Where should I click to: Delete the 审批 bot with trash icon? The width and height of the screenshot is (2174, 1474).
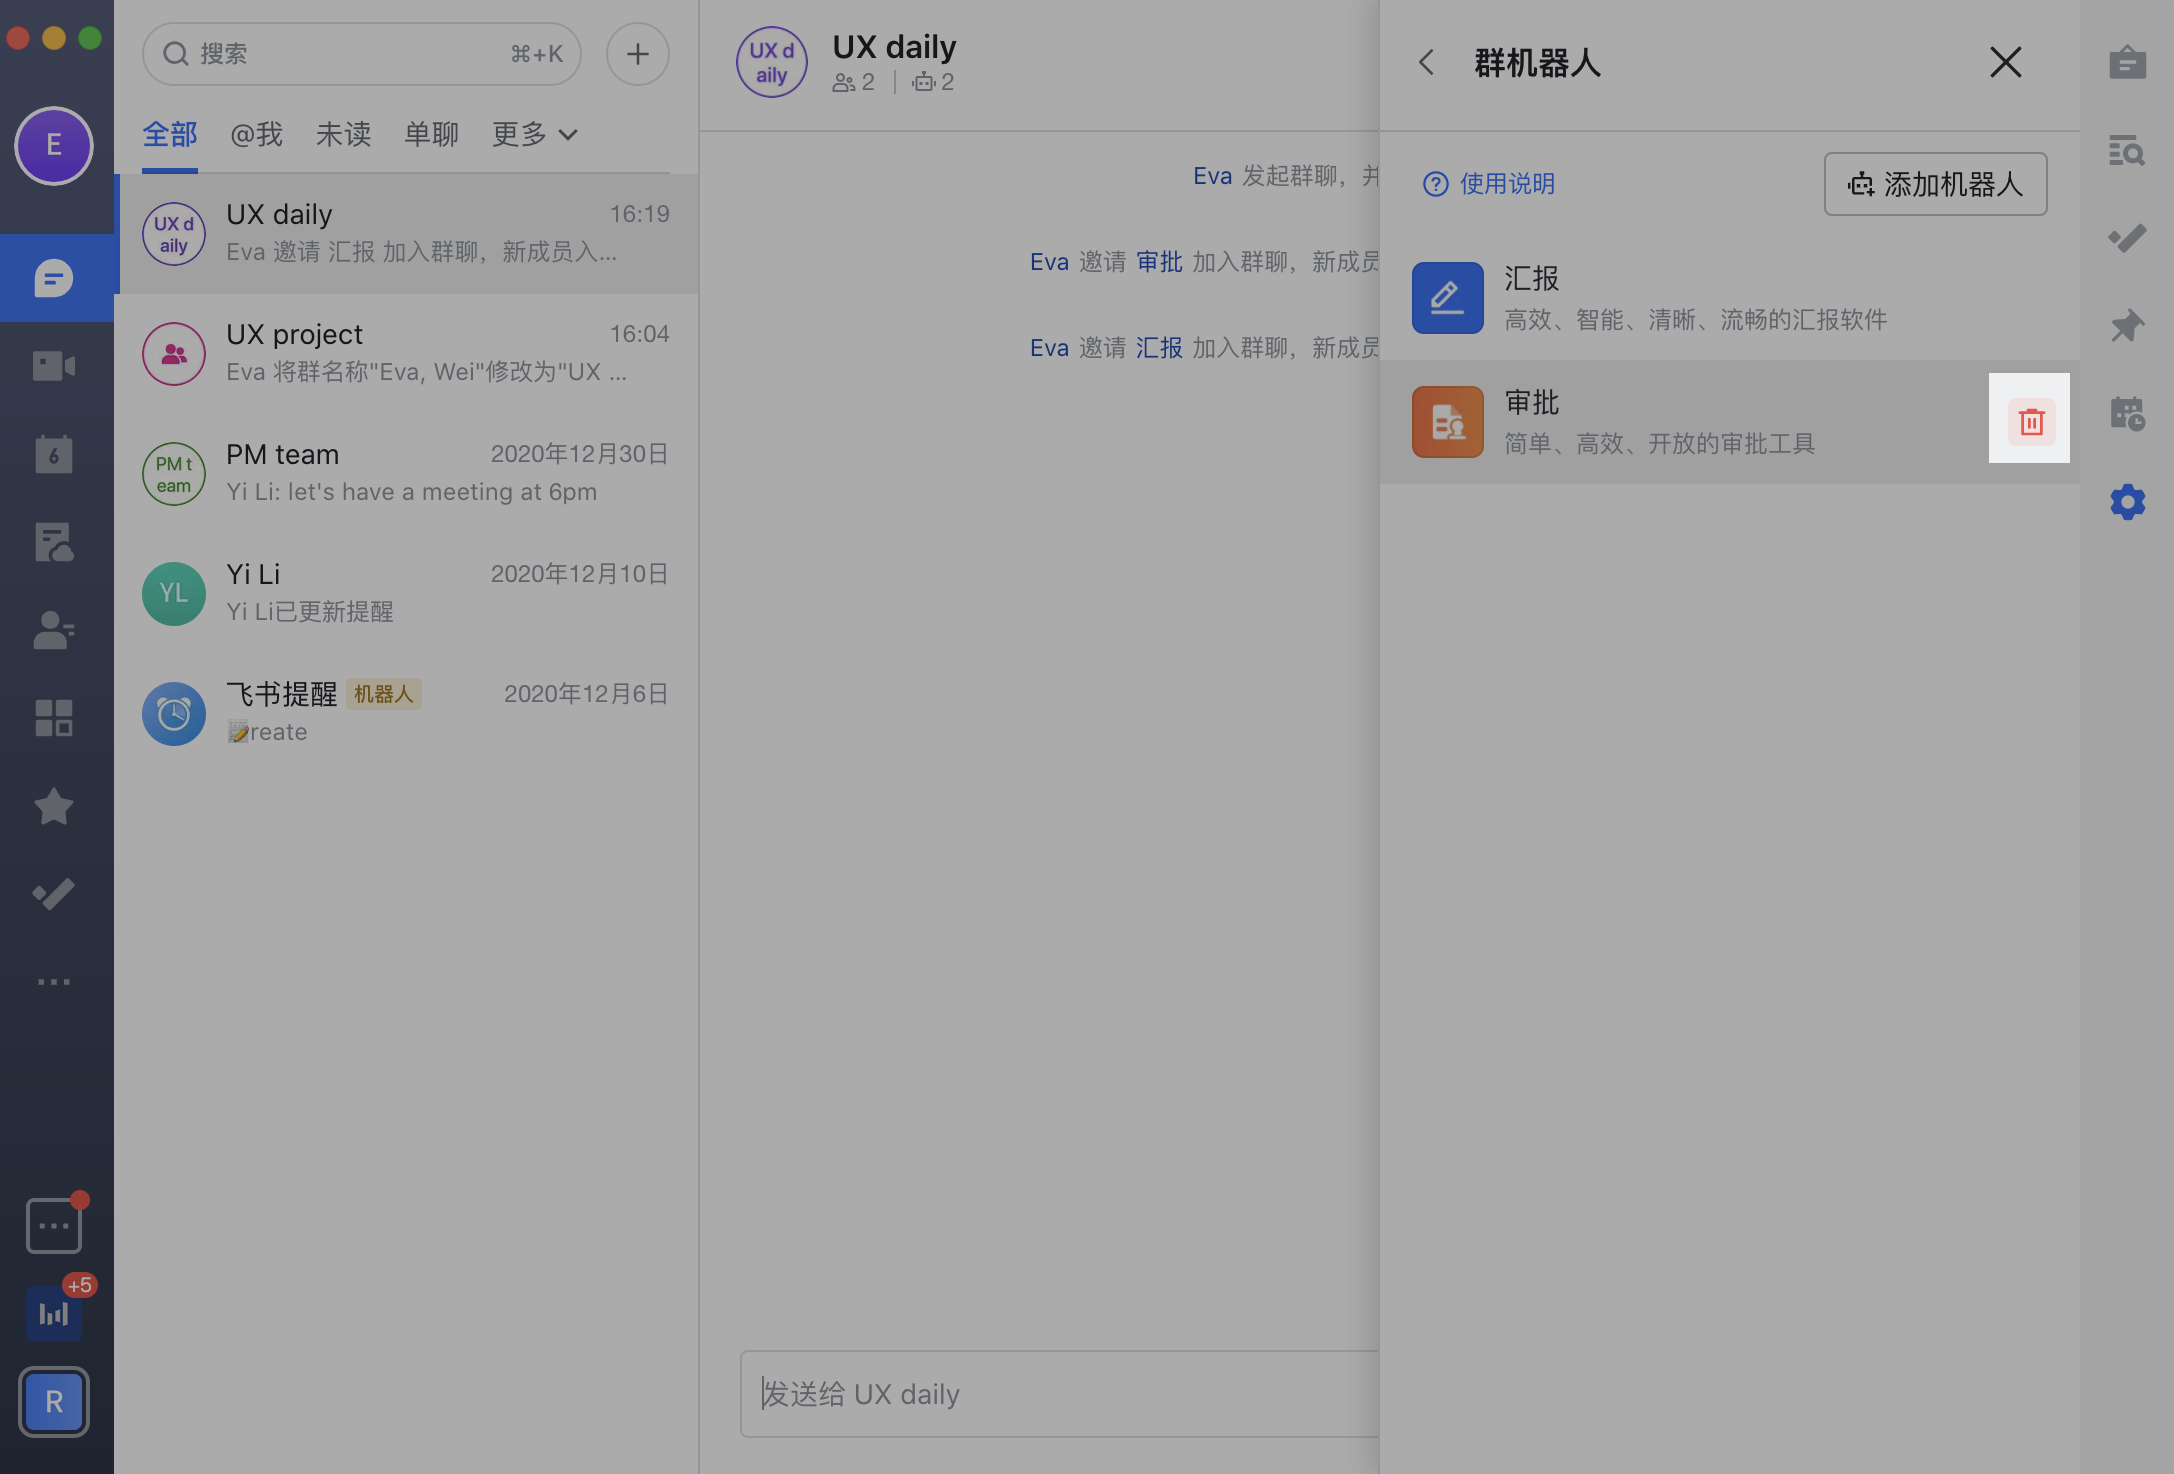tap(2029, 421)
